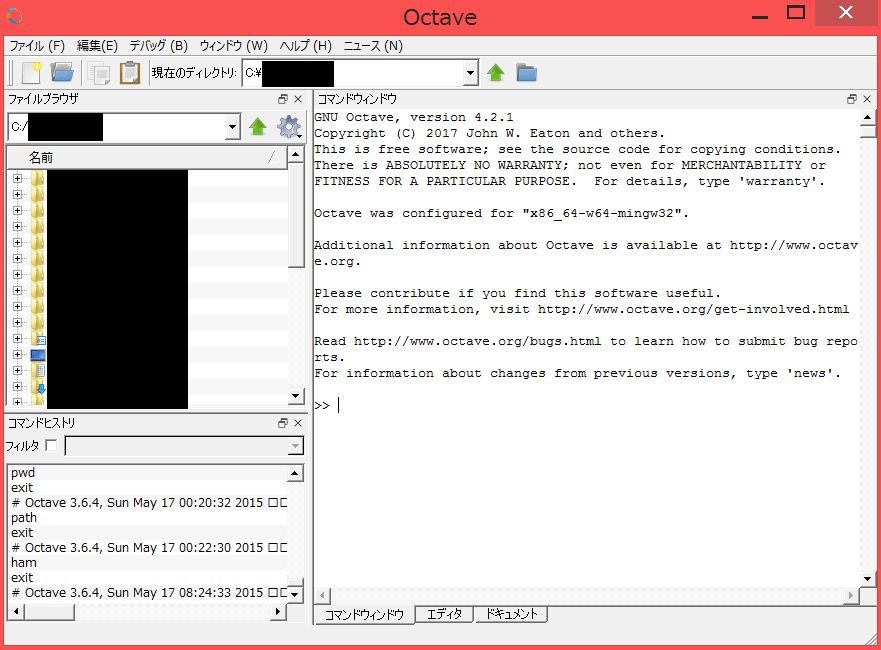Expand the first folder in the file browser
The image size is (881, 650).
coord(17,178)
